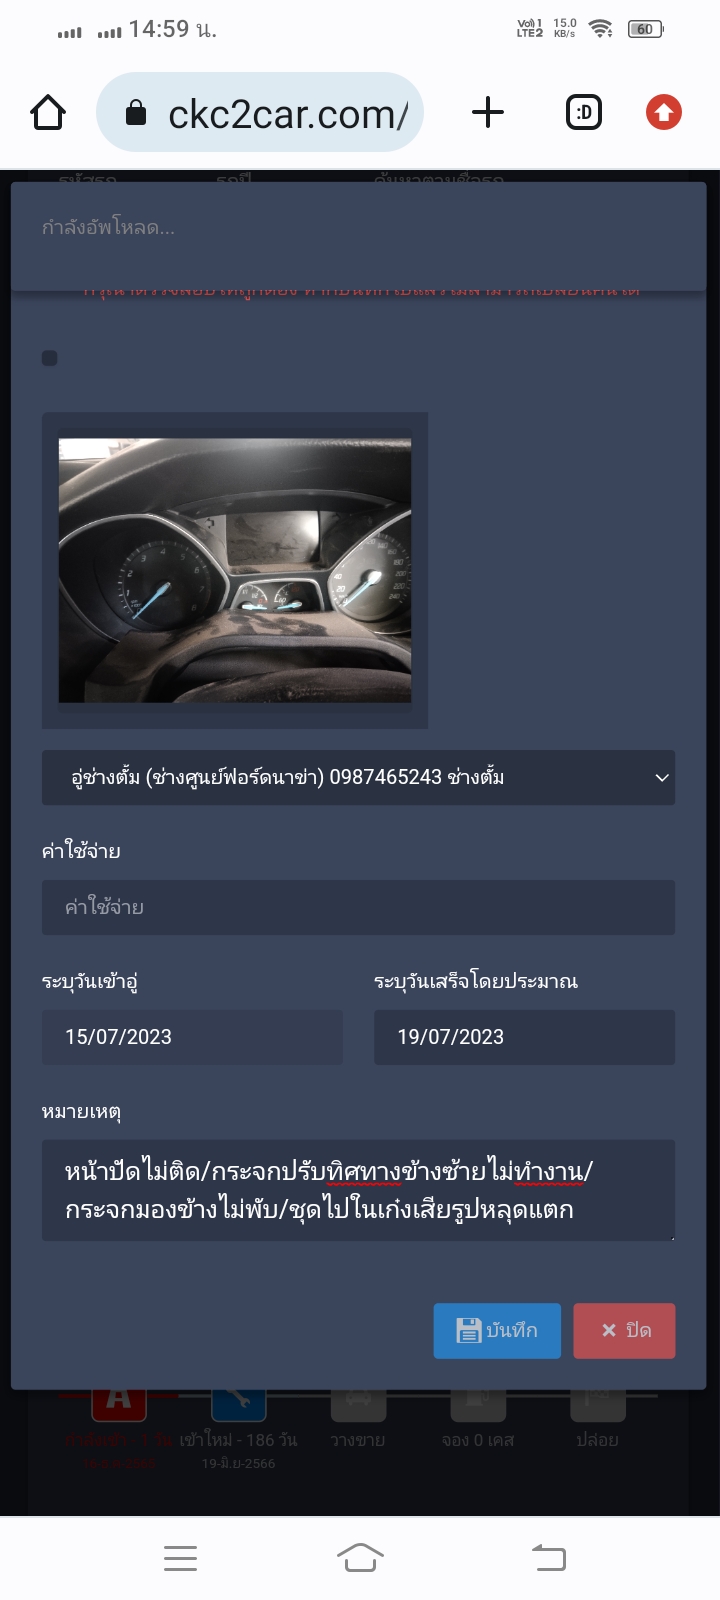Screen dimensions: 720x1600
Task: Select the garage entry date 15/07/2023 field
Action: pyautogui.click(x=192, y=1037)
